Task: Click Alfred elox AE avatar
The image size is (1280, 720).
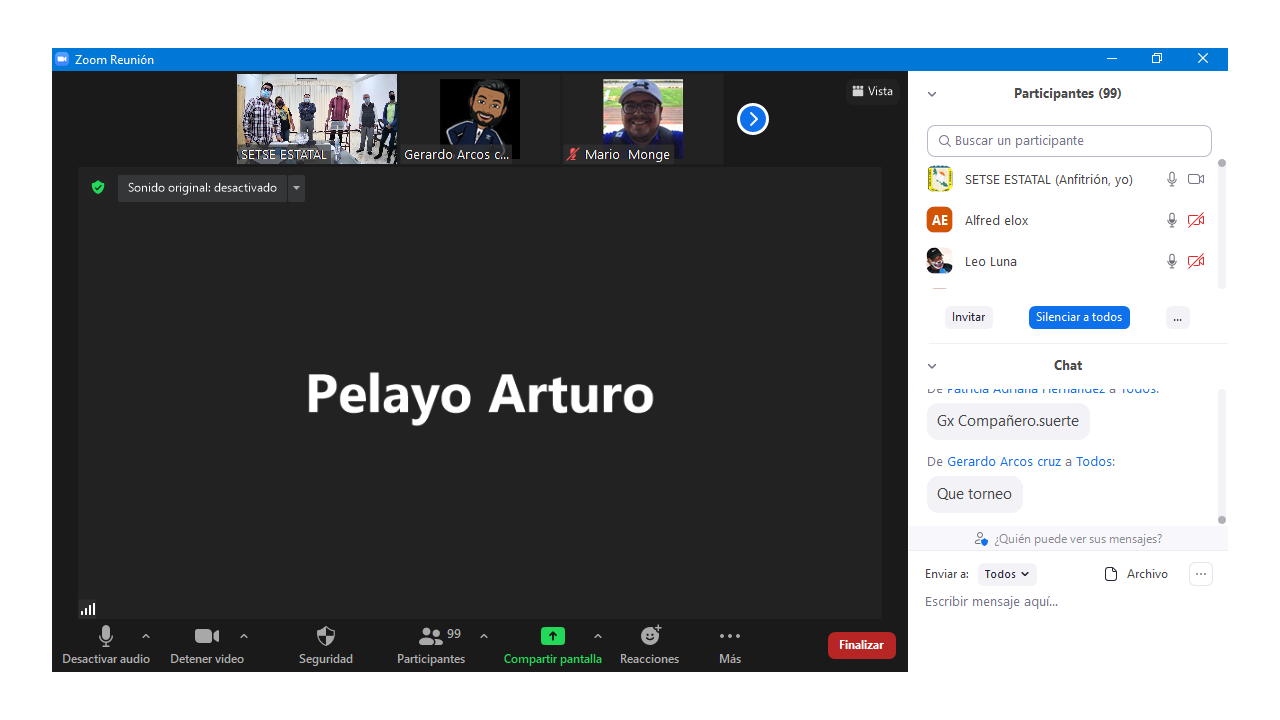Action: tap(940, 220)
